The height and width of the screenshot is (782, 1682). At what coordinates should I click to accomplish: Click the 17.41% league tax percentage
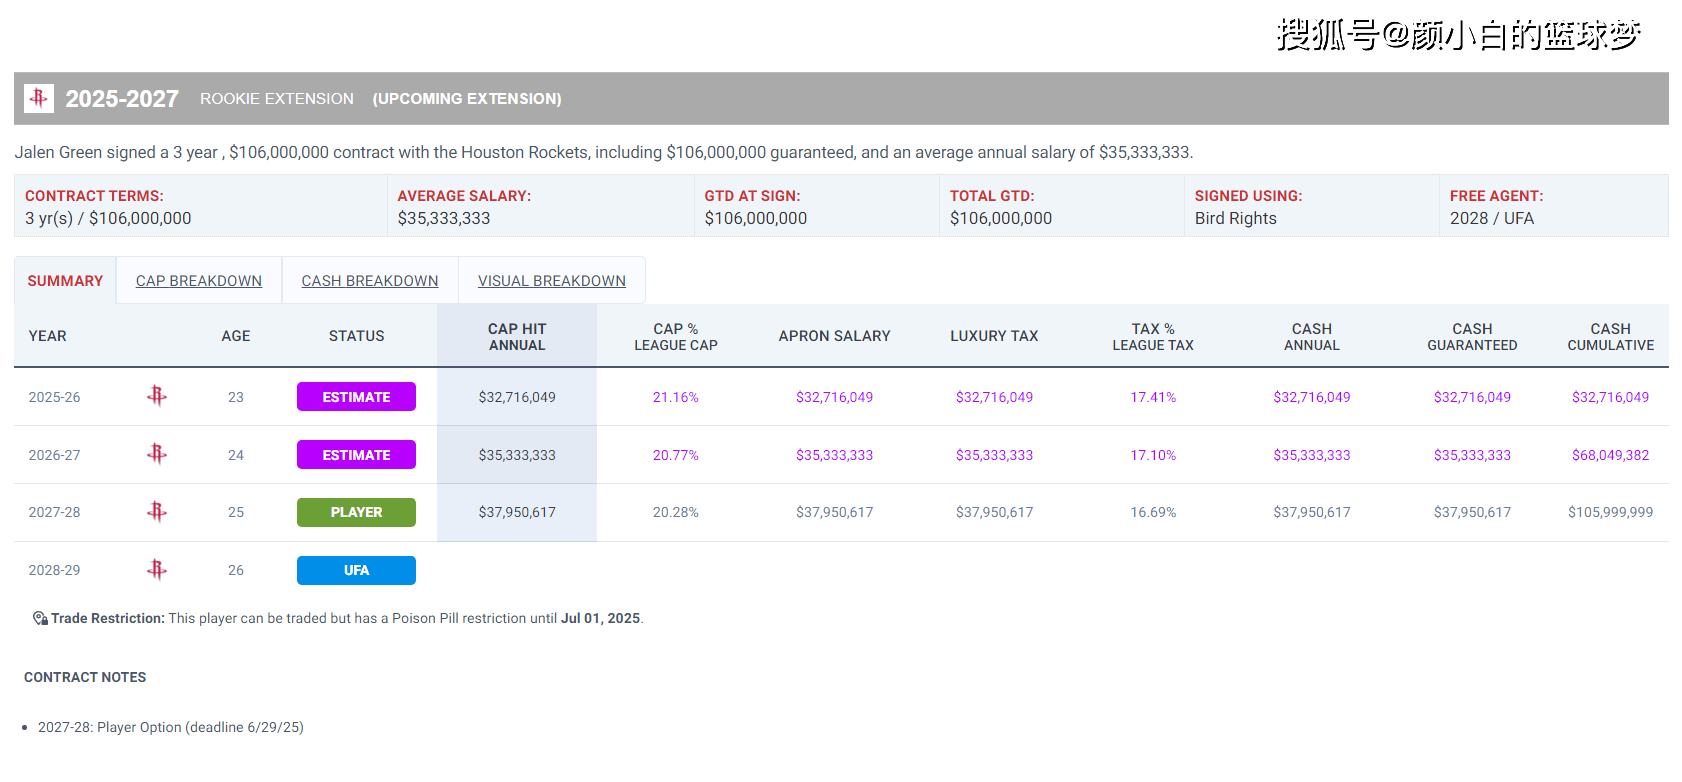coord(1153,397)
